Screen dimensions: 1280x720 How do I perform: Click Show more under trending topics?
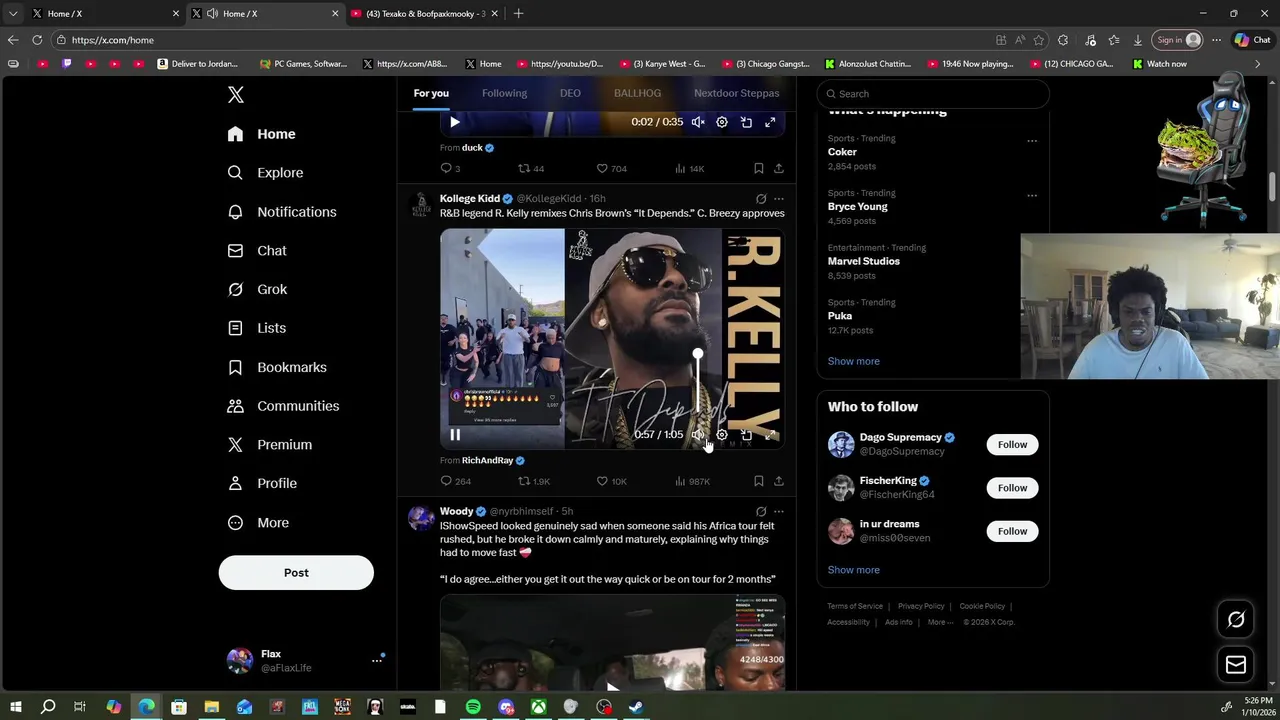(x=853, y=361)
